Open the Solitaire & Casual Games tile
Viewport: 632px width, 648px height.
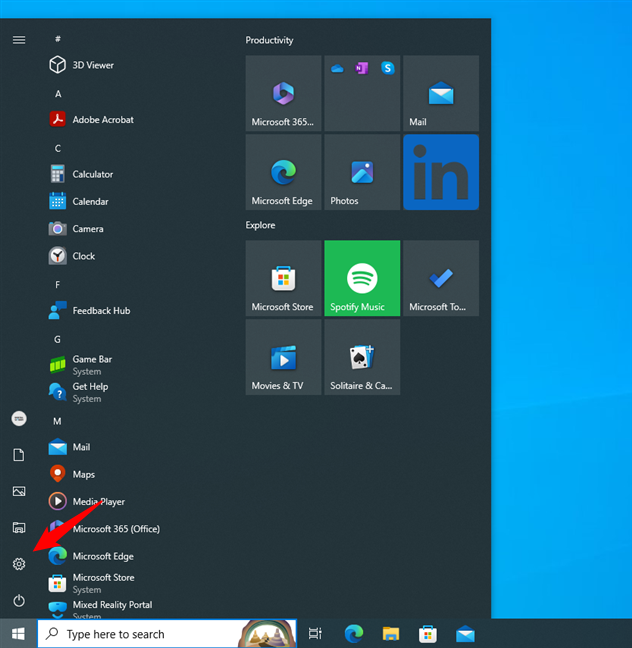pos(362,357)
